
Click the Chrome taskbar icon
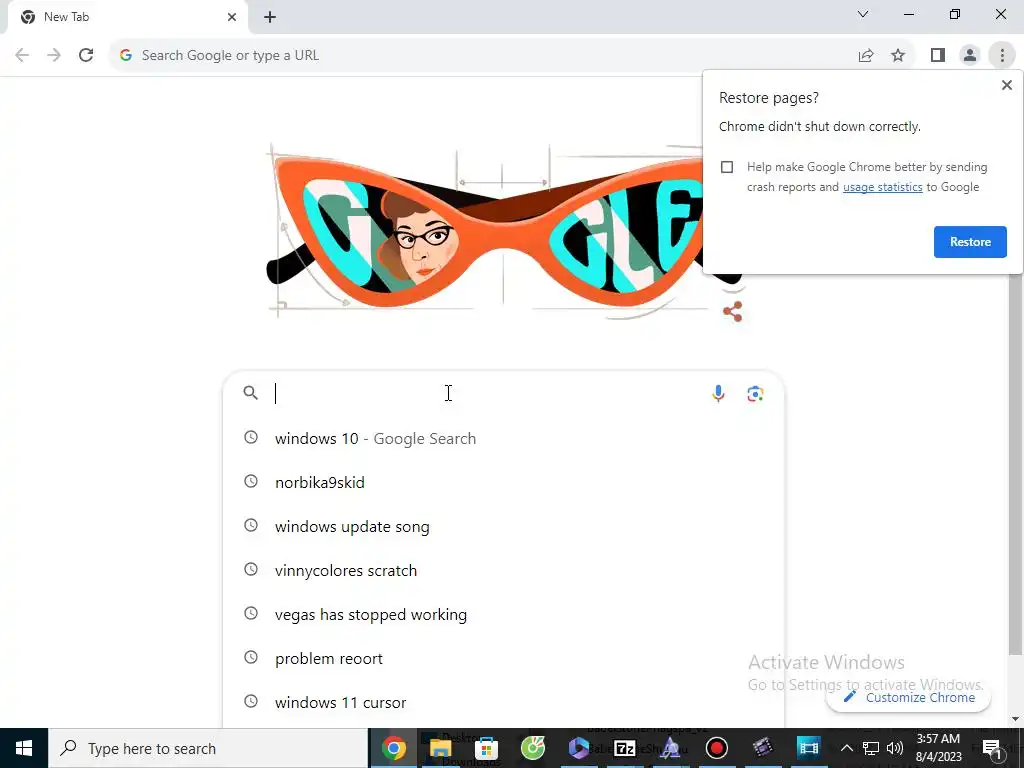point(394,748)
